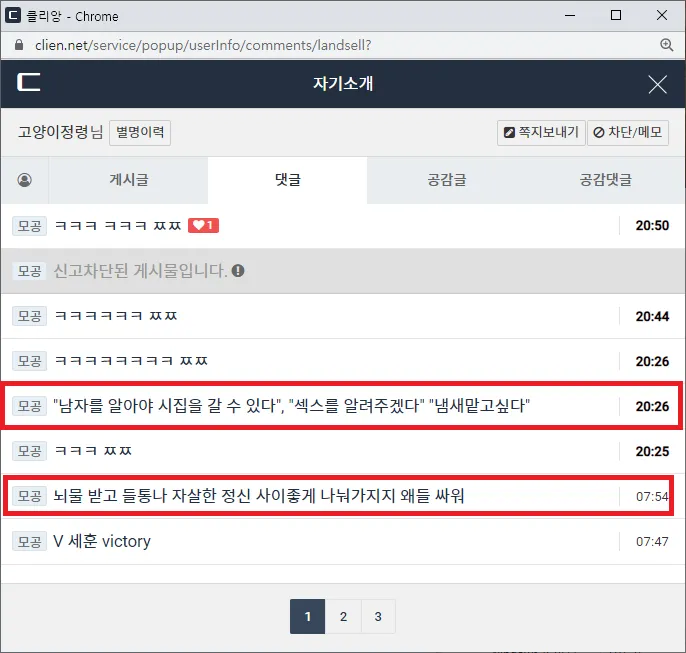Click the zoom magnifier icon in the address bar

[666, 45]
